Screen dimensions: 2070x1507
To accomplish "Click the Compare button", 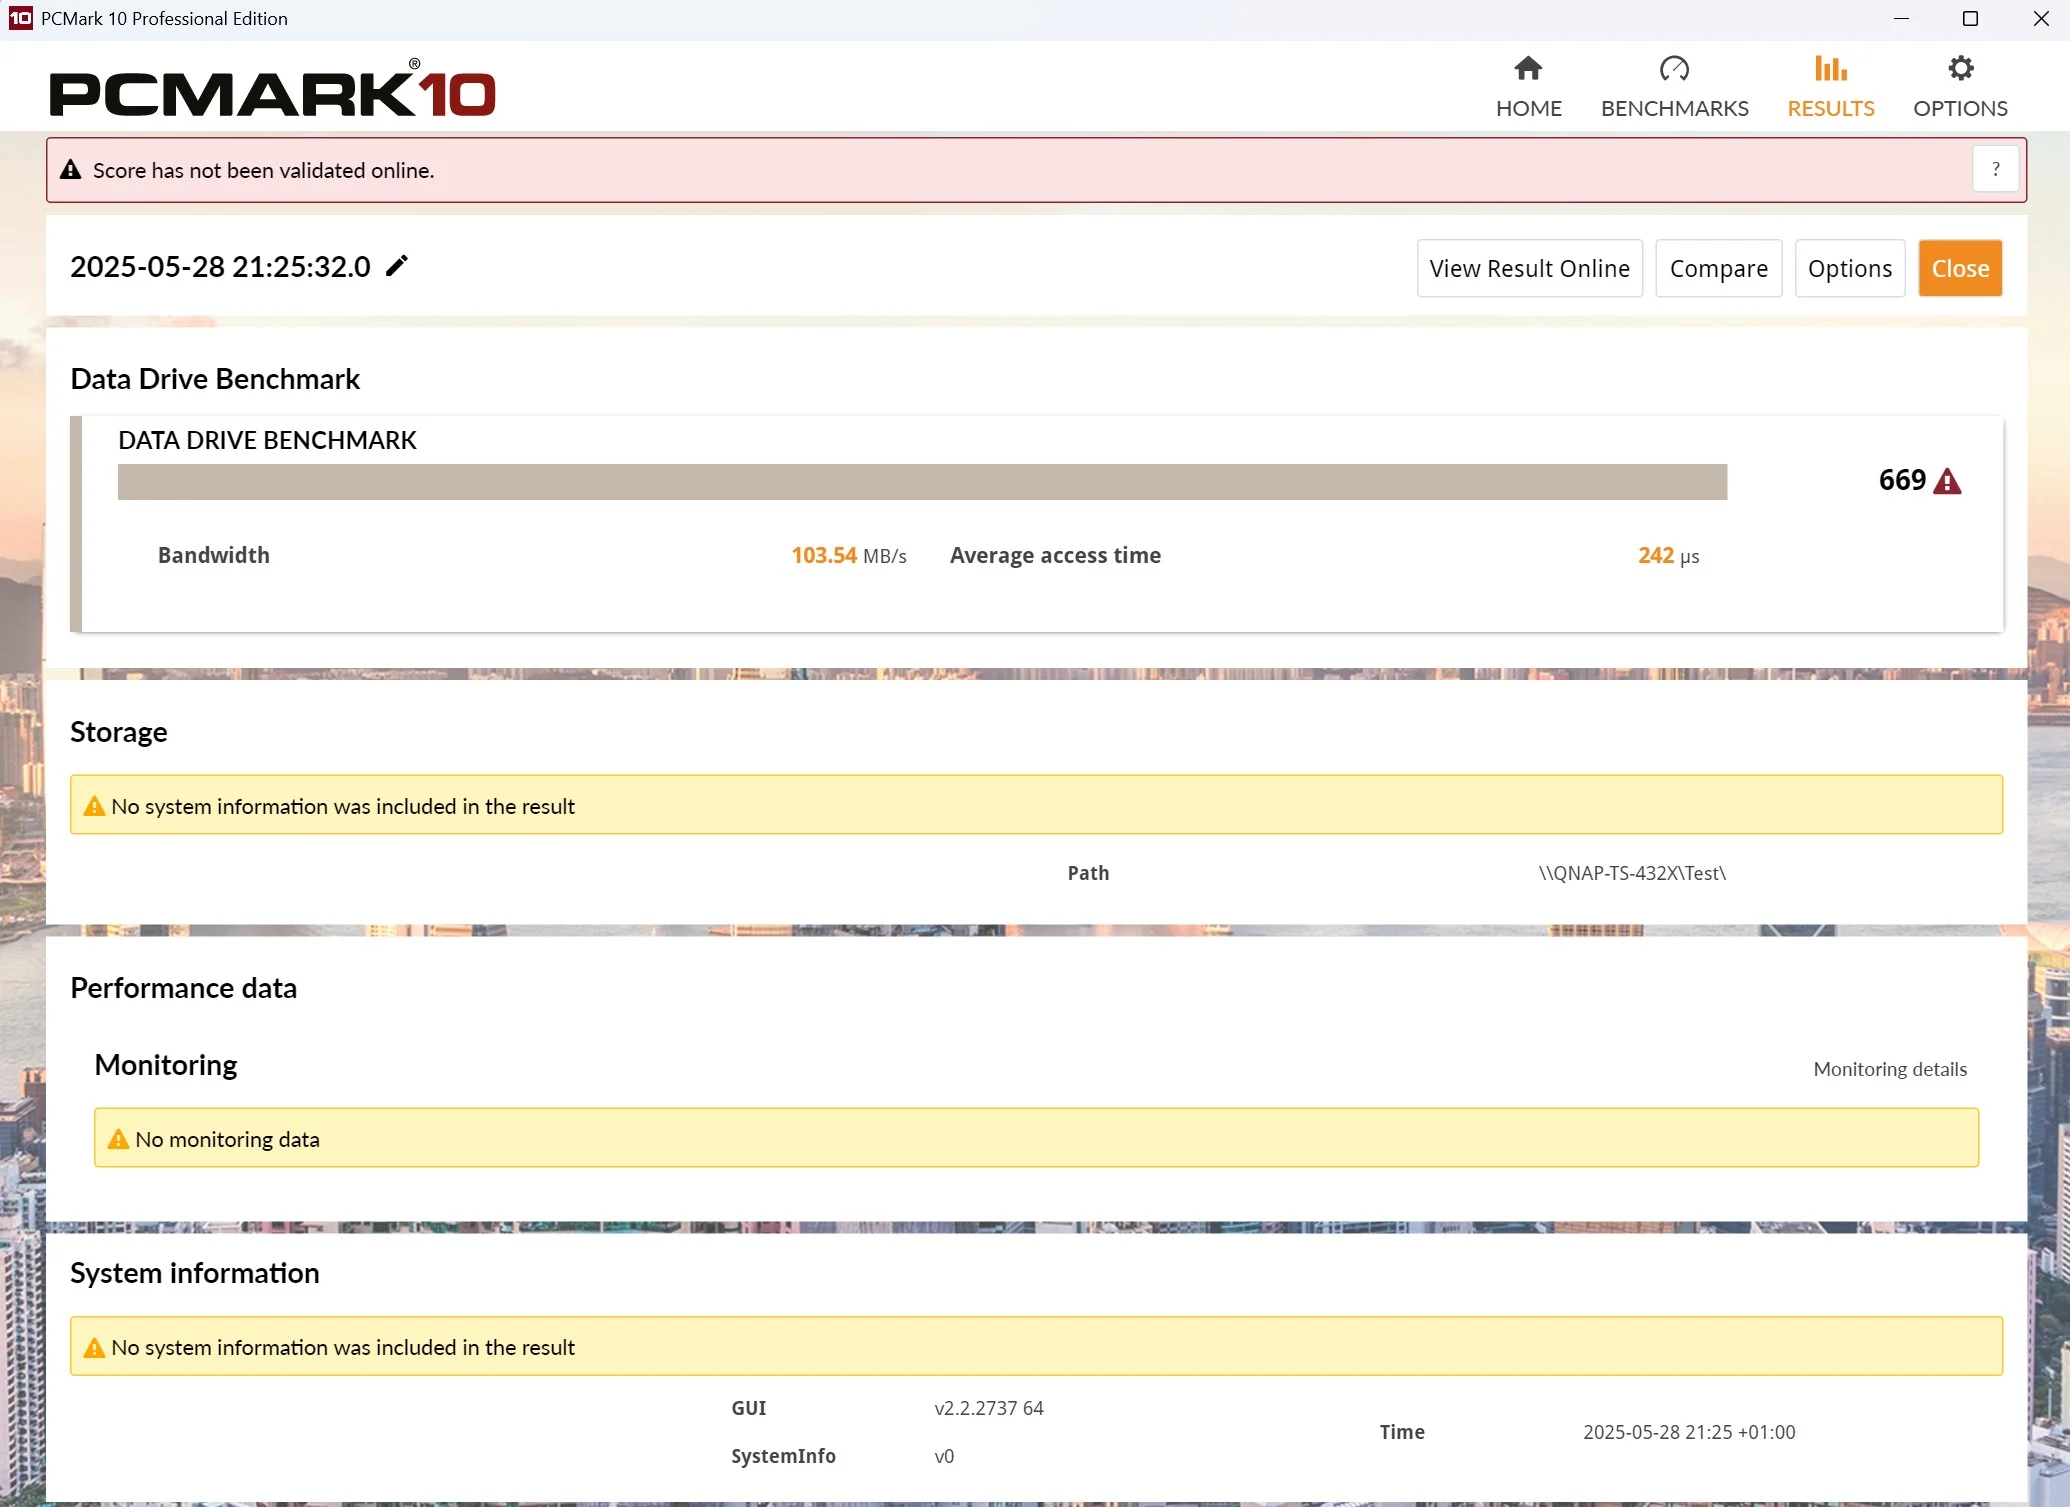I will (x=1718, y=268).
